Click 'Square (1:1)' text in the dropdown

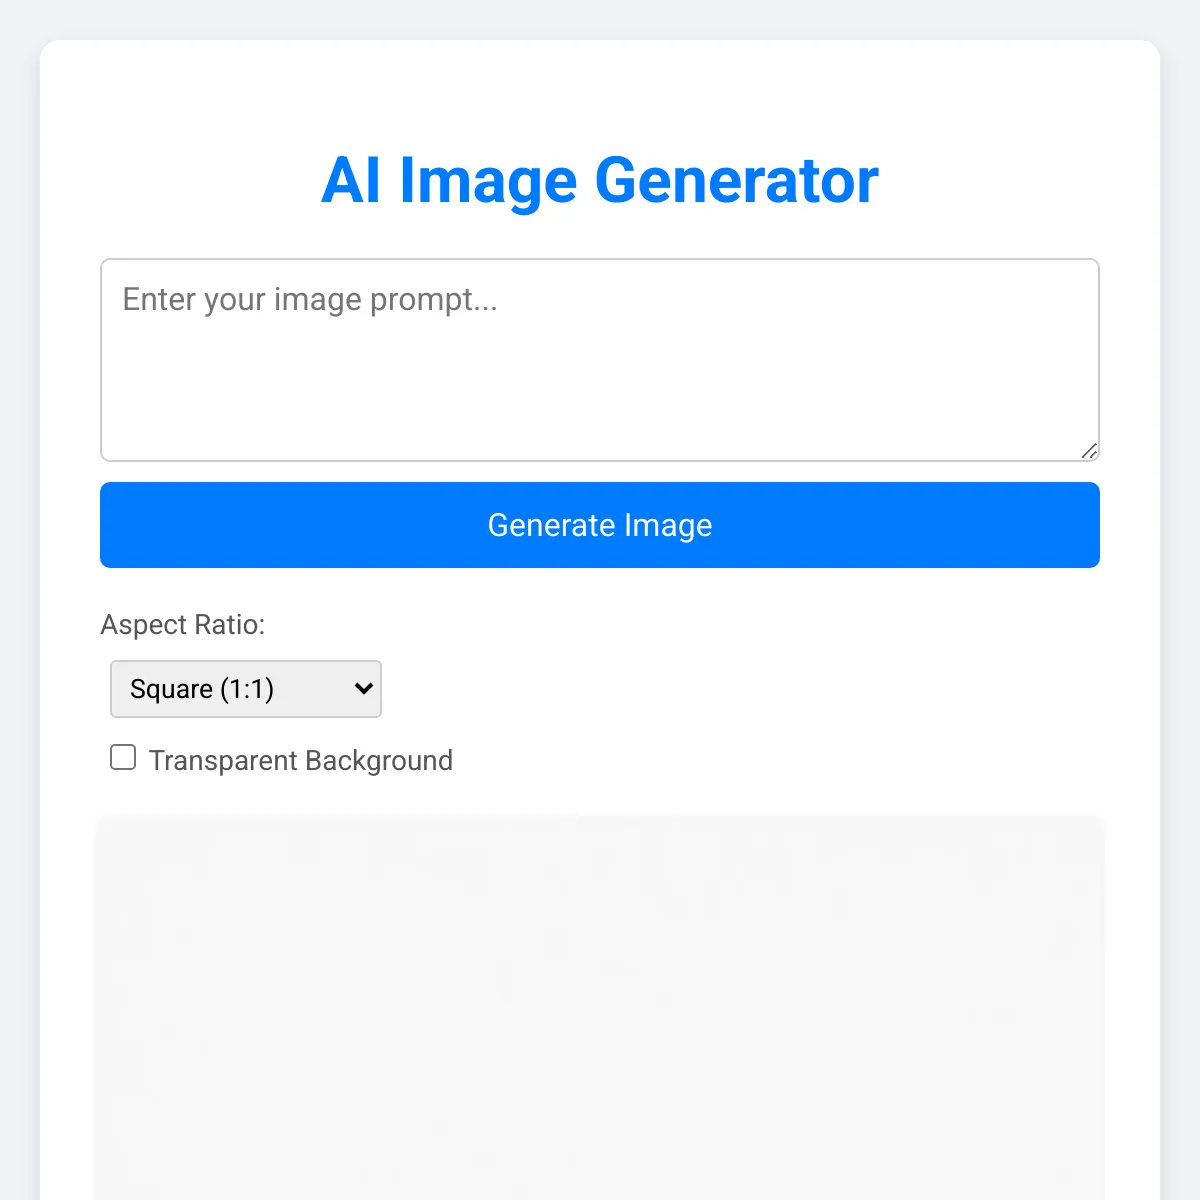(202, 689)
